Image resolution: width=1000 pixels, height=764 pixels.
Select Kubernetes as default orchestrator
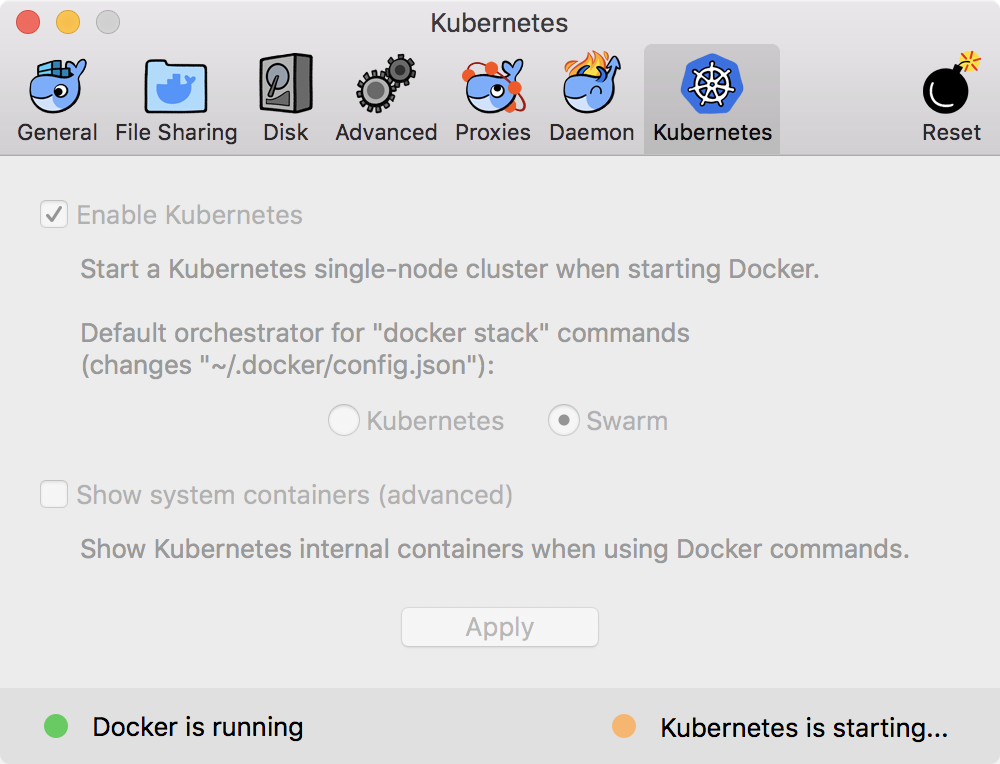pos(343,420)
